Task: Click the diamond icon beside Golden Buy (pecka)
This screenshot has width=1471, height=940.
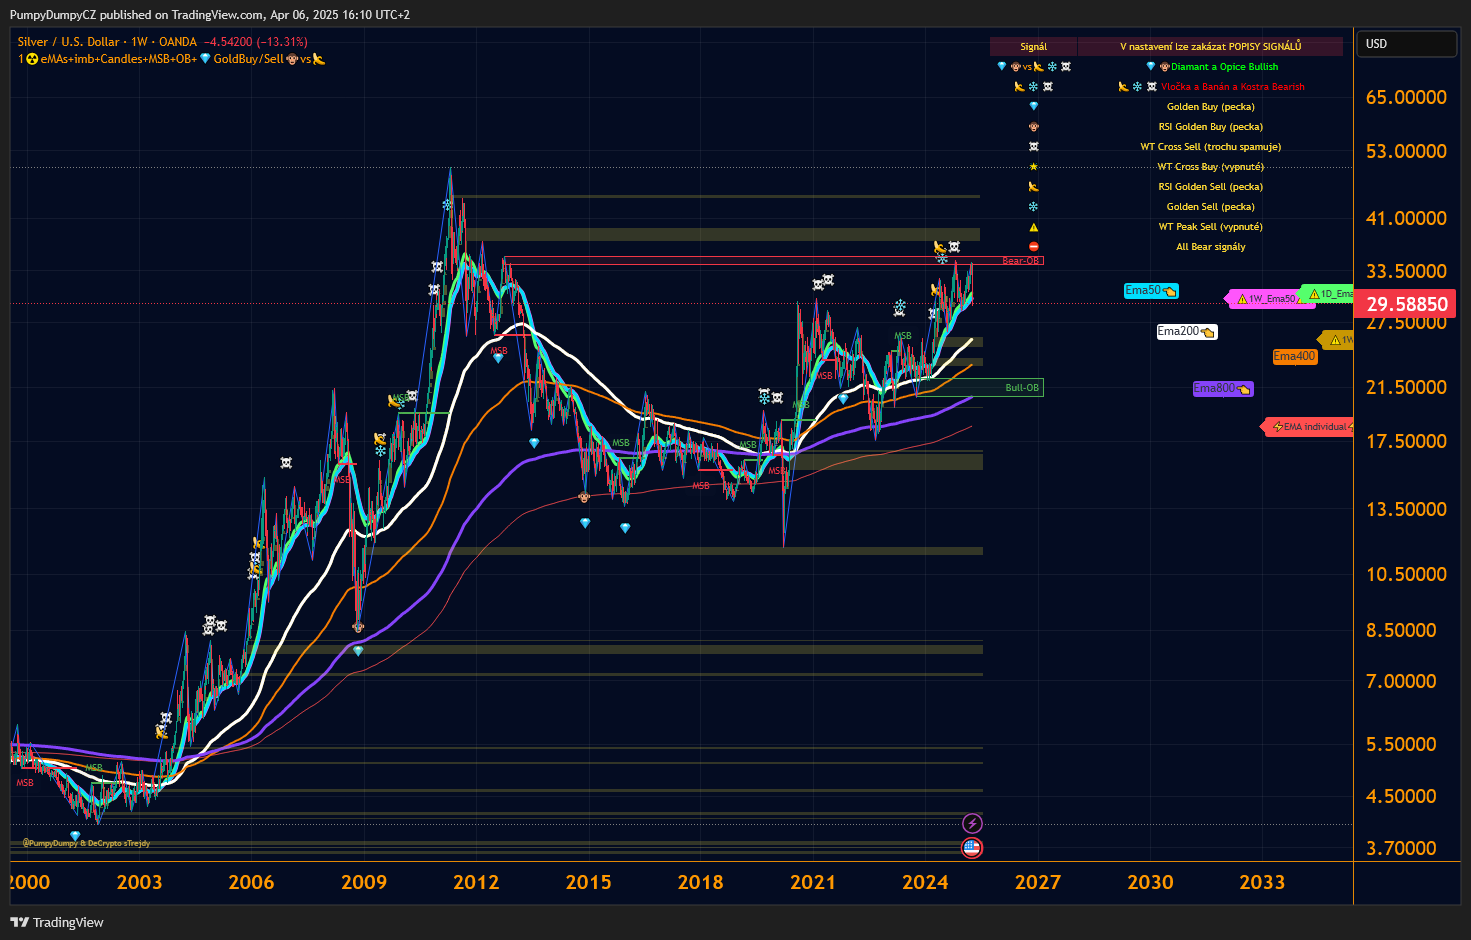Action: [1034, 106]
